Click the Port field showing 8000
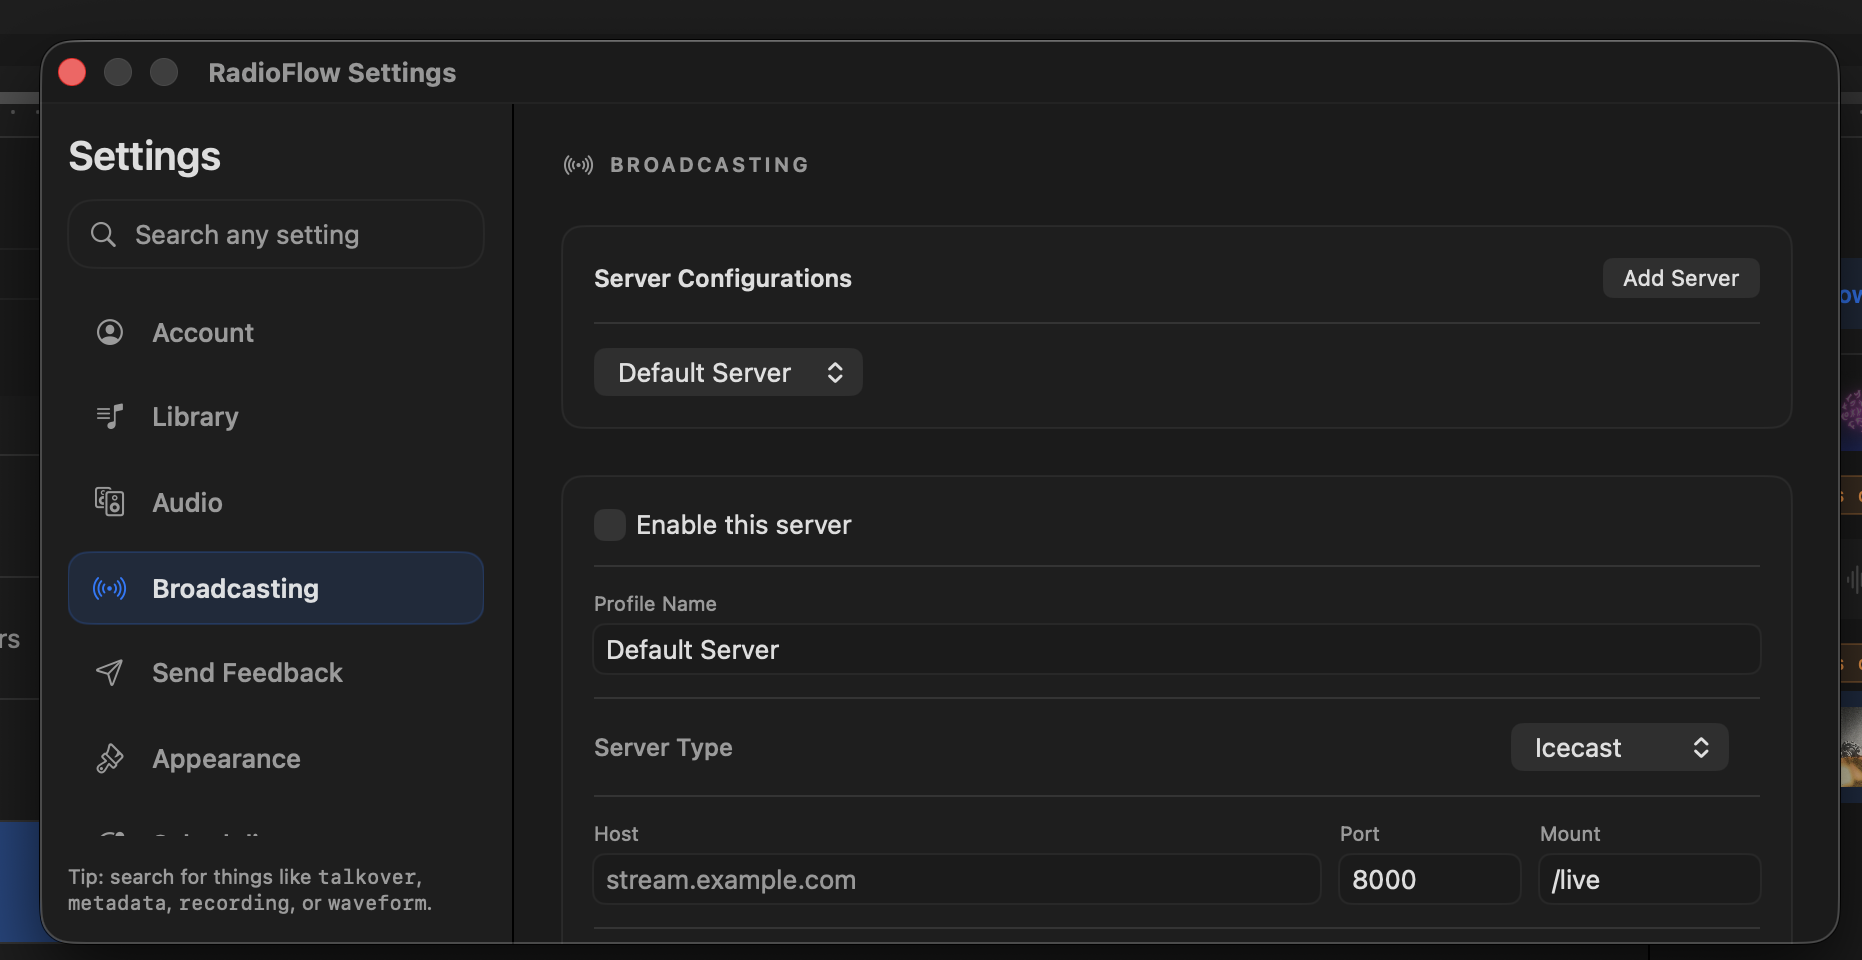Image resolution: width=1862 pixels, height=960 pixels. (1430, 880)
